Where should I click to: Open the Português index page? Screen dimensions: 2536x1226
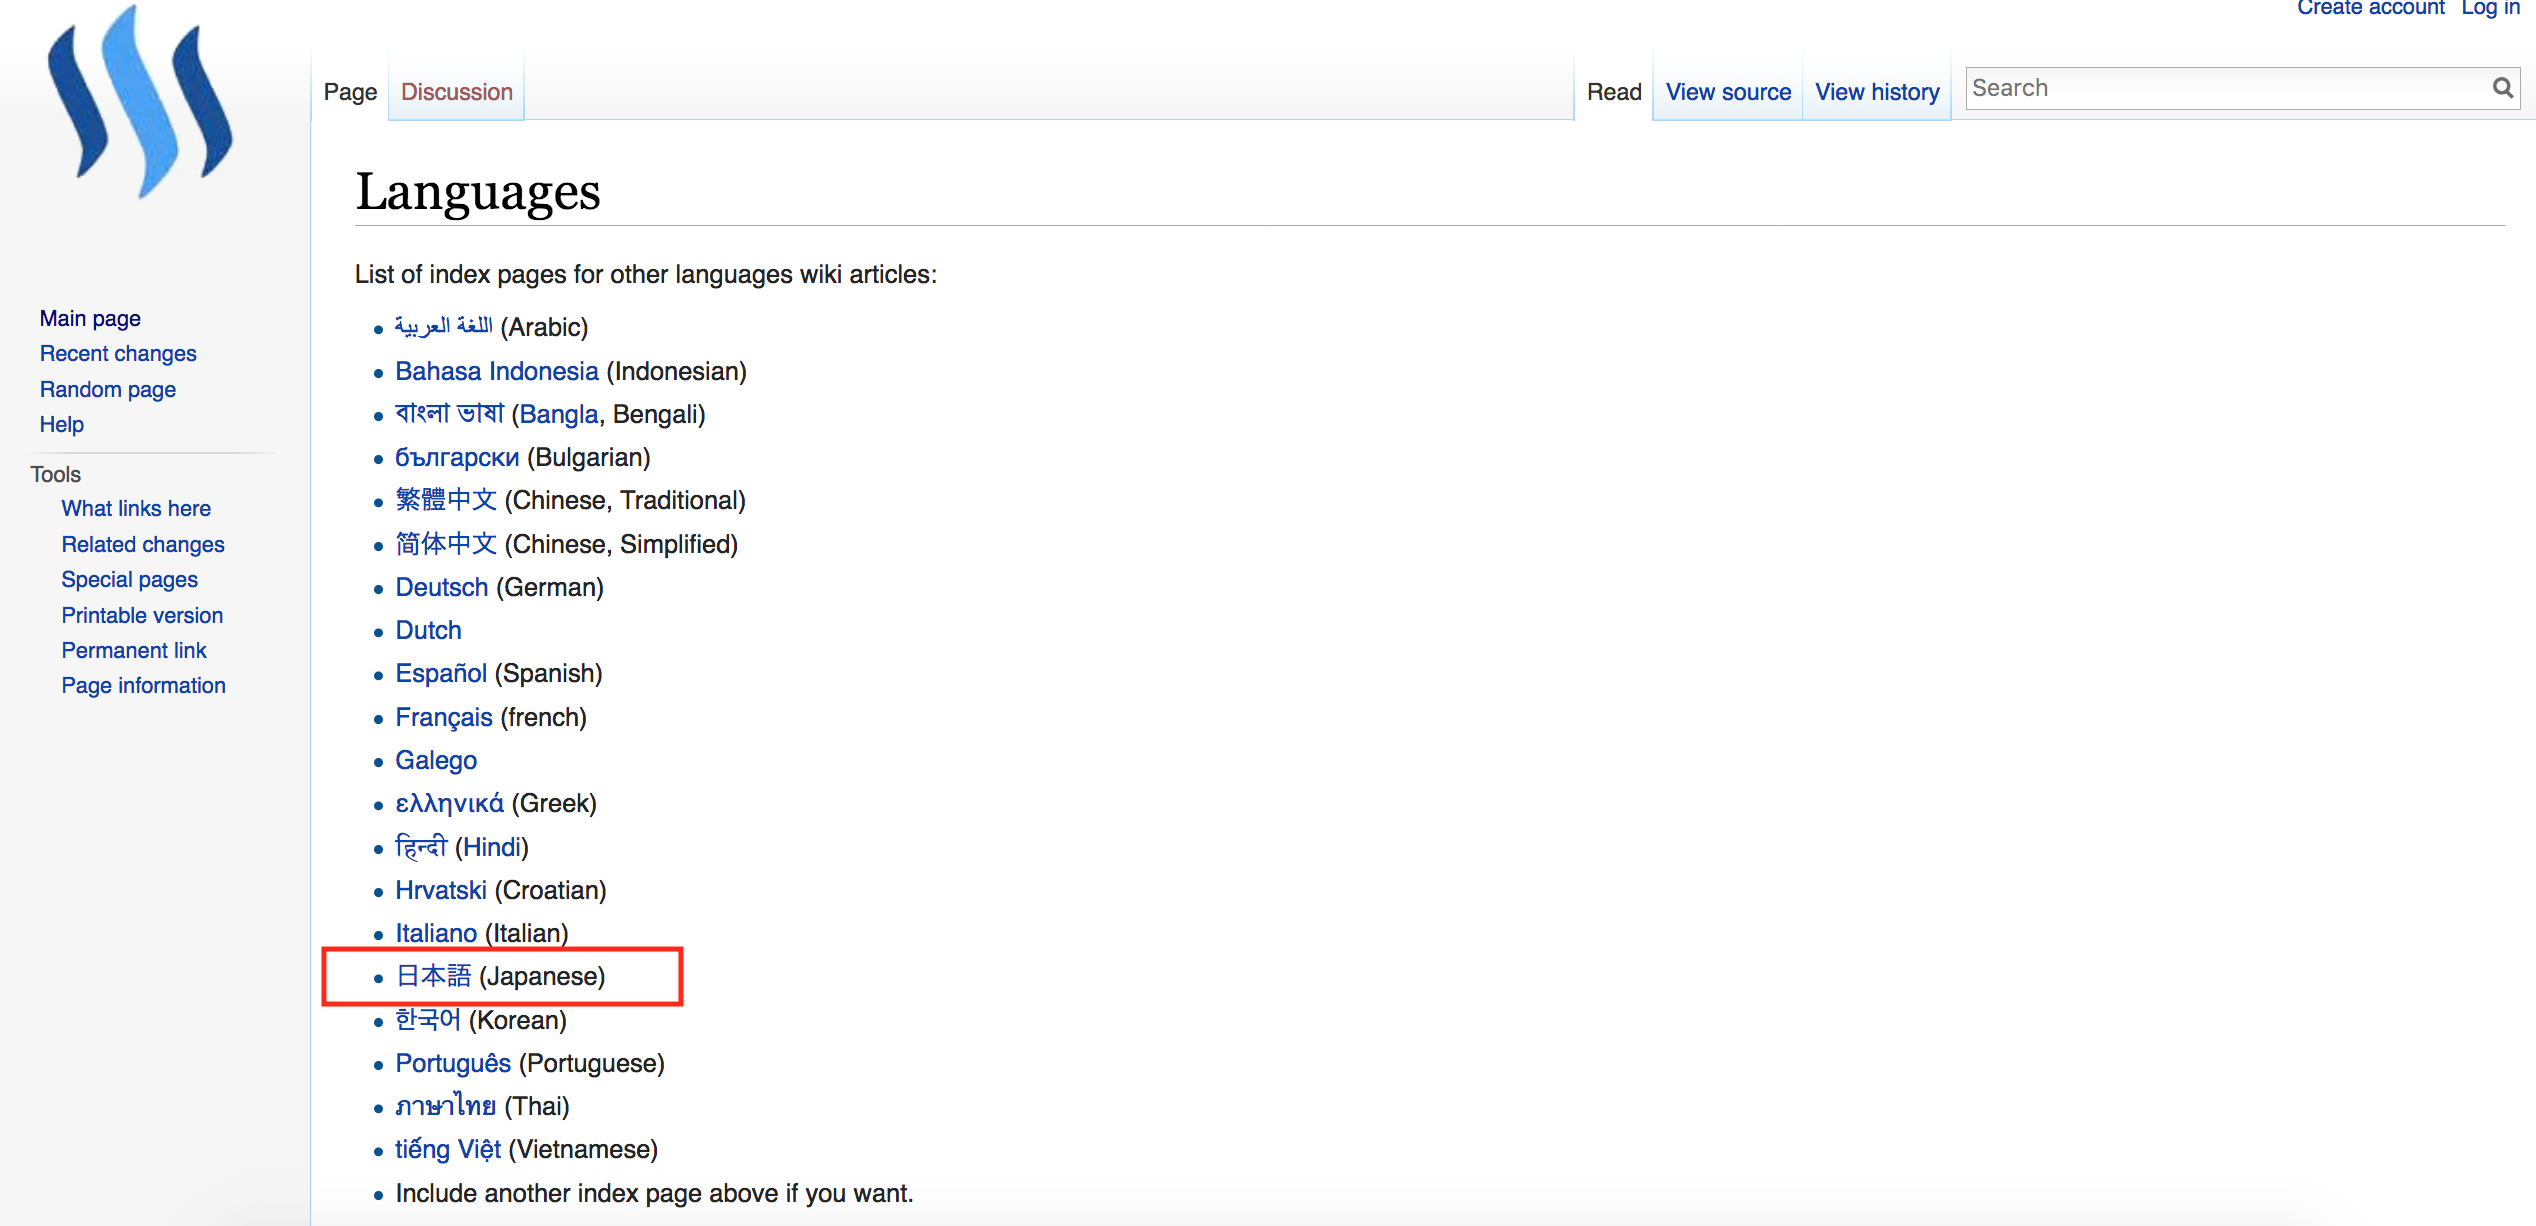point(452,1063)
